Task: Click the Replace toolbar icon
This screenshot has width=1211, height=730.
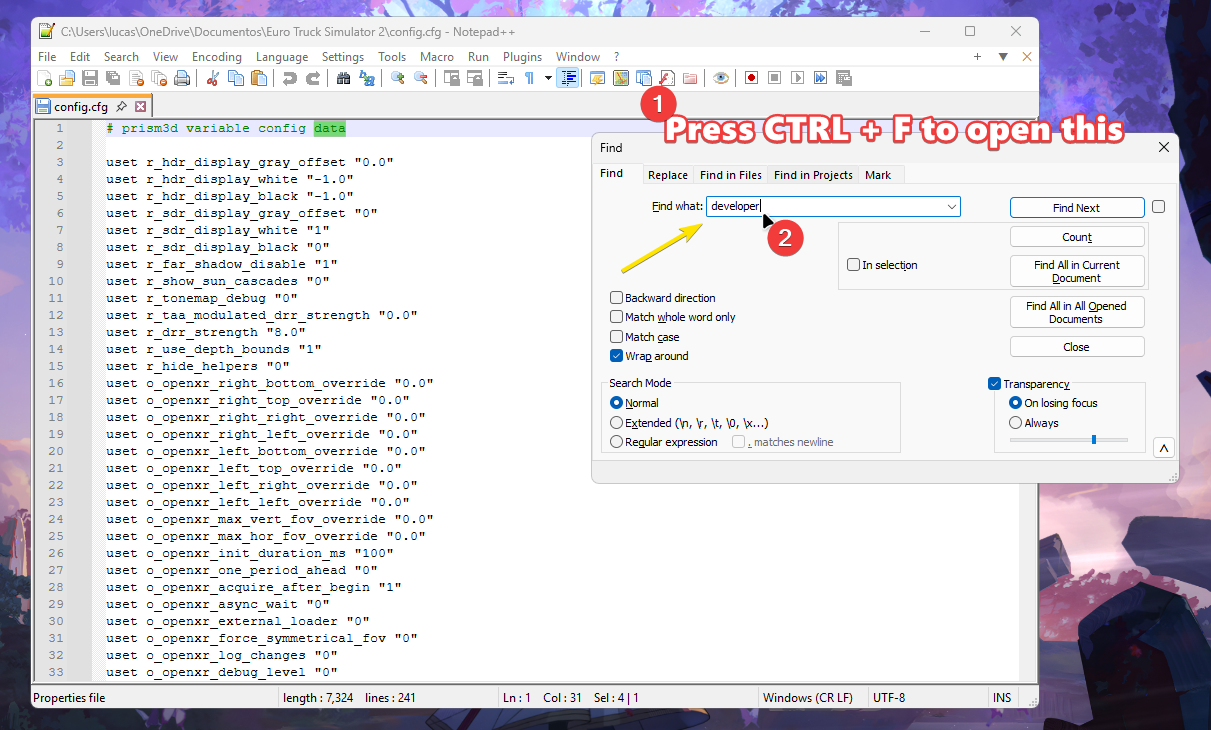Action: (367, 78)
